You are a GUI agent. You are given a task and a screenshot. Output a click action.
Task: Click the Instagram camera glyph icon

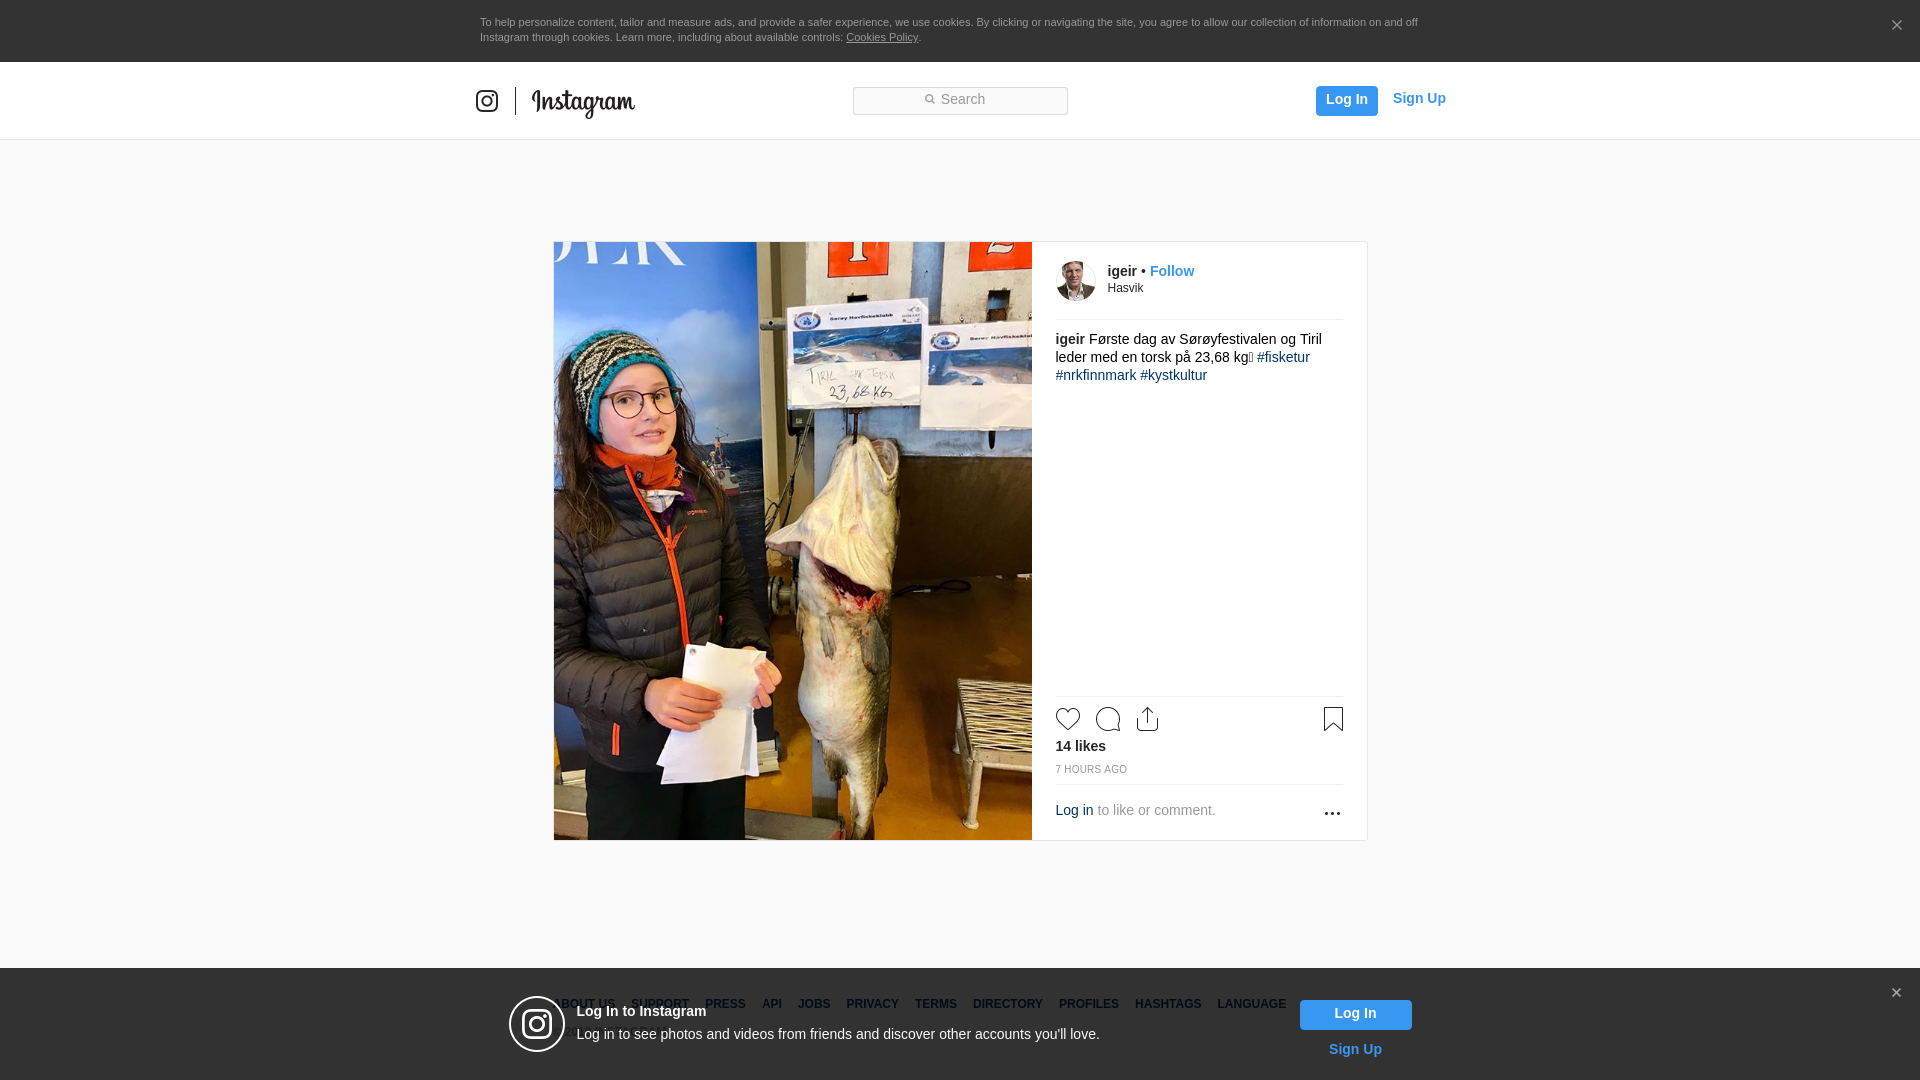[487, 101]
